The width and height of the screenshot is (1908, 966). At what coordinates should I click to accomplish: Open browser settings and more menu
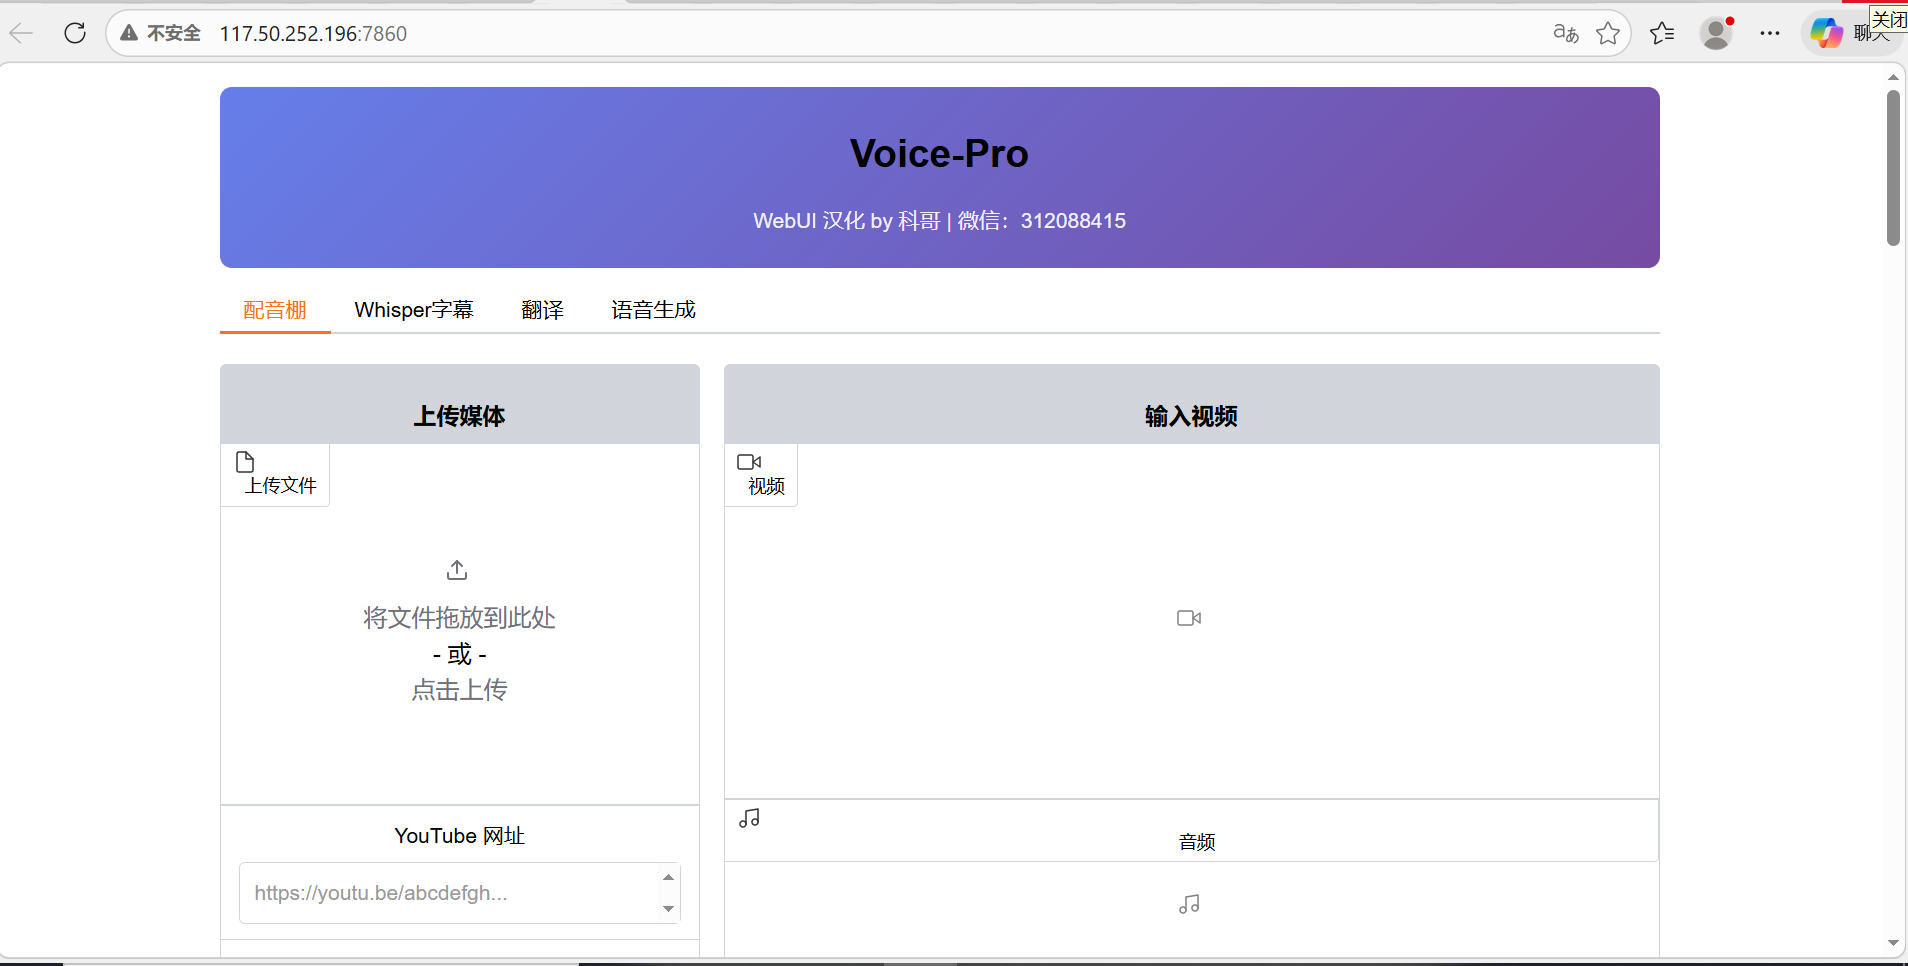pyautogui.click(x=1770, y=33)
